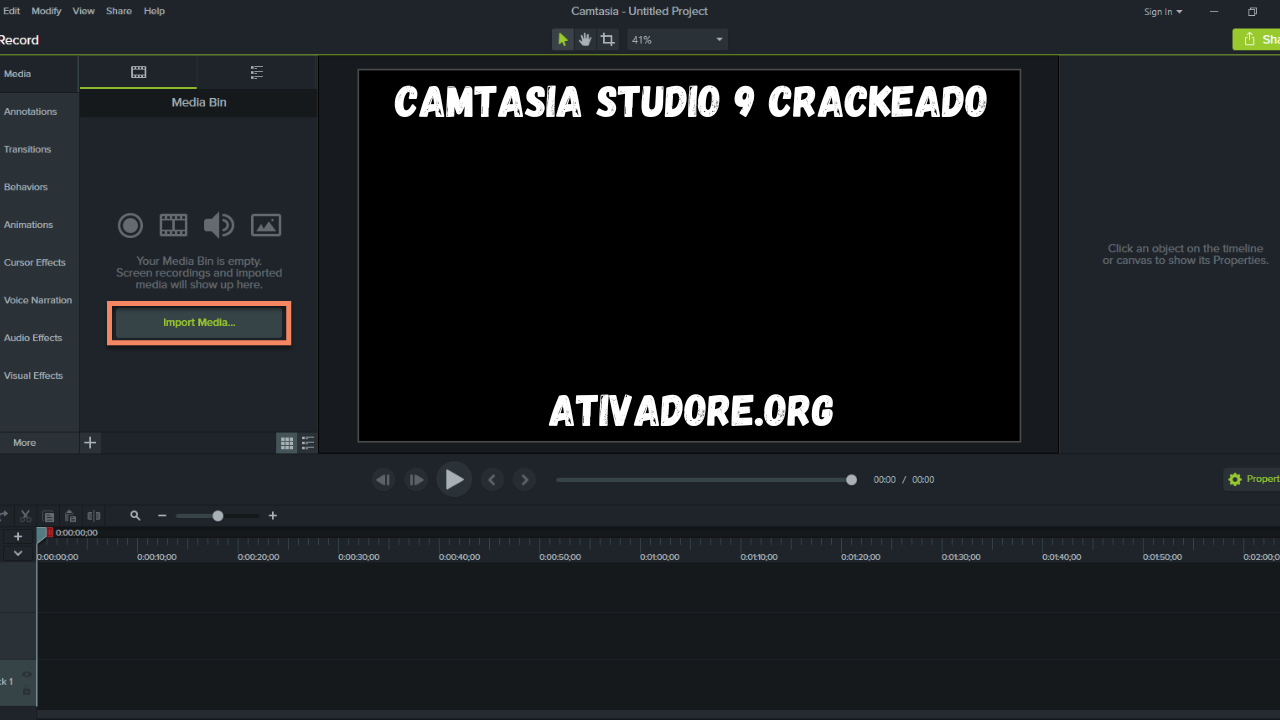The image size is (1280, 720).
Task: Click the screen recording circle icon
Action: point(130,225)
